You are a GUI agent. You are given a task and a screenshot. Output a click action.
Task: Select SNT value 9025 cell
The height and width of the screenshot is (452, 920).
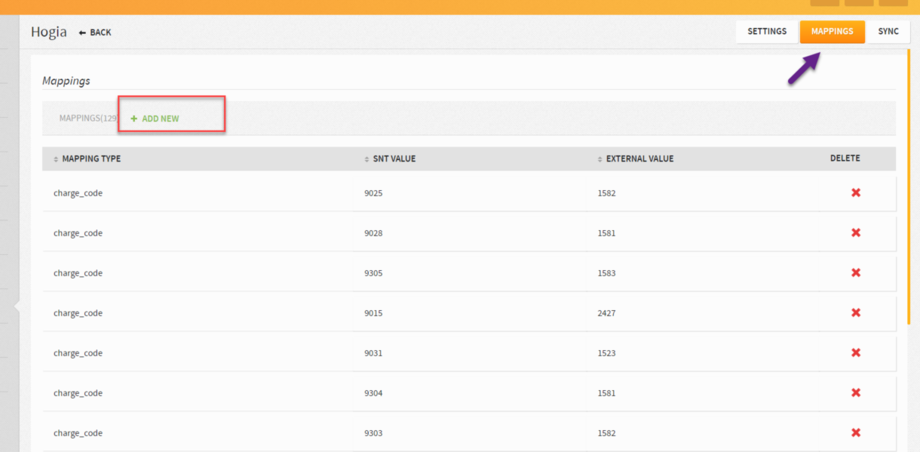(373, 193)
